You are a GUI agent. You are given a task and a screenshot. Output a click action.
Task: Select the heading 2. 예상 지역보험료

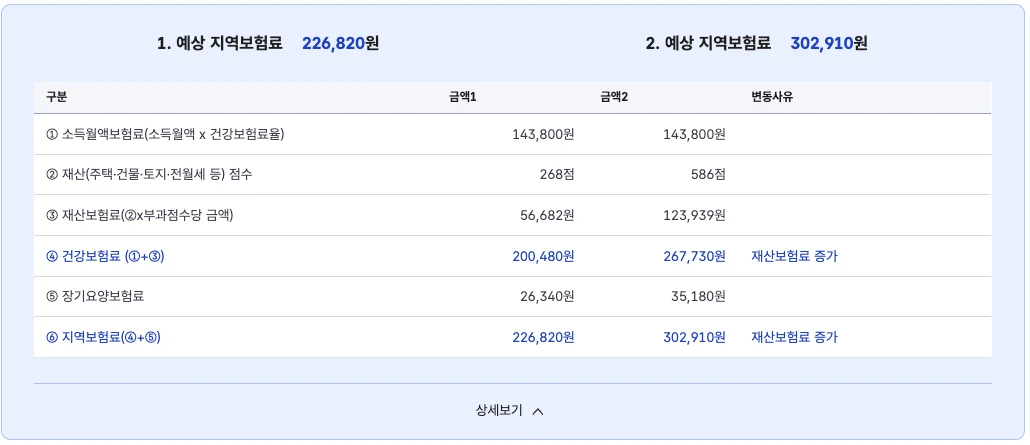click(x=708, y=44)
